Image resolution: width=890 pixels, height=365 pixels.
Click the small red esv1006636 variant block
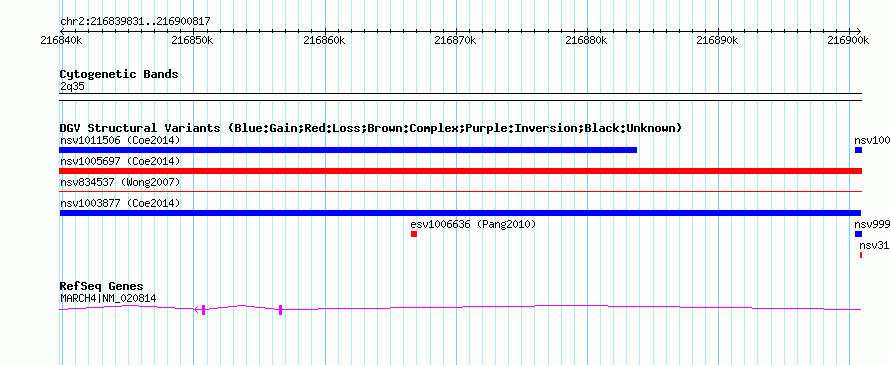(414, 234)
